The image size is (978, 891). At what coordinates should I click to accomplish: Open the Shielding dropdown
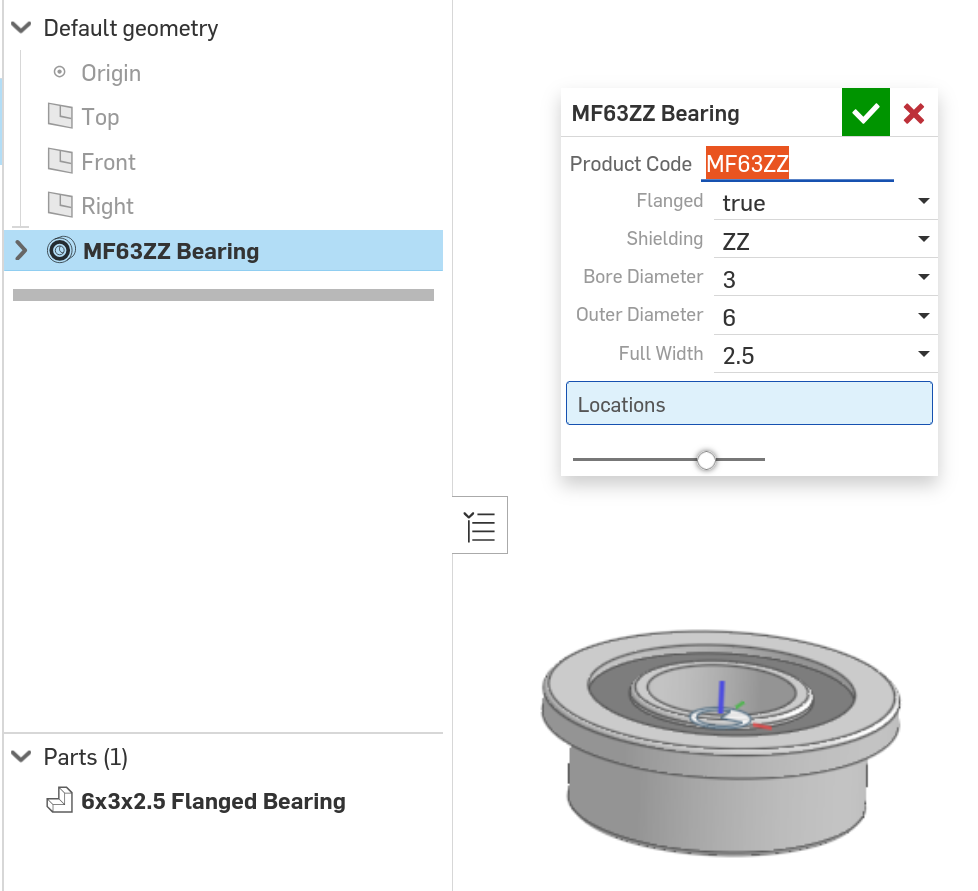point(825,240)
